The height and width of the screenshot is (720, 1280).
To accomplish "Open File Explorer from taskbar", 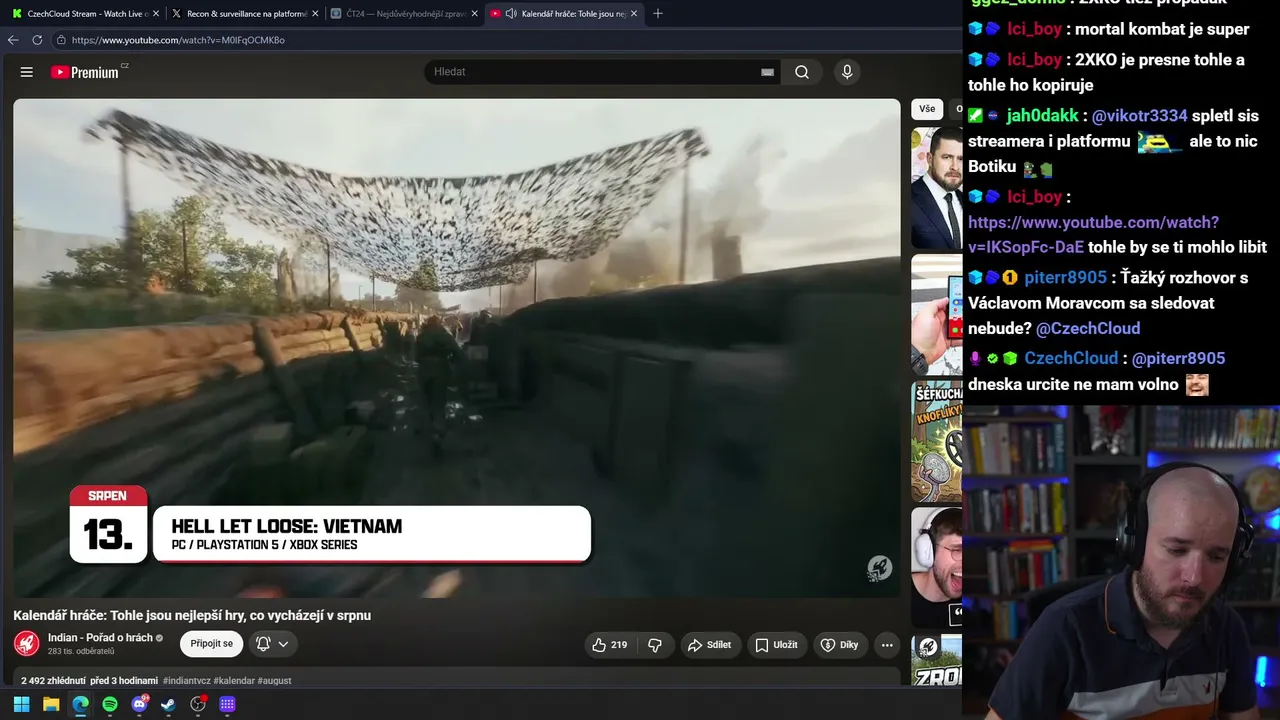I will point(51,704).
